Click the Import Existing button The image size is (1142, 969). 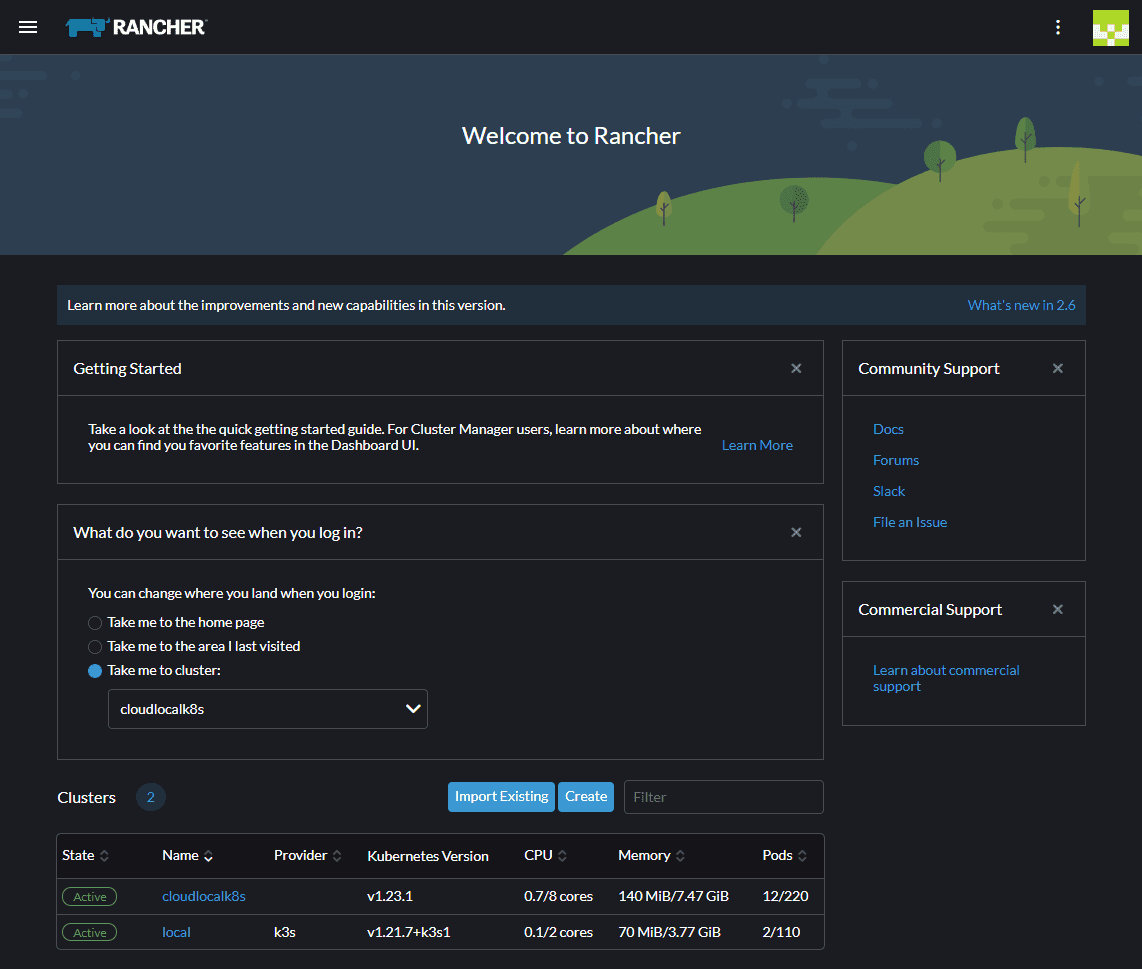[501, 797]
